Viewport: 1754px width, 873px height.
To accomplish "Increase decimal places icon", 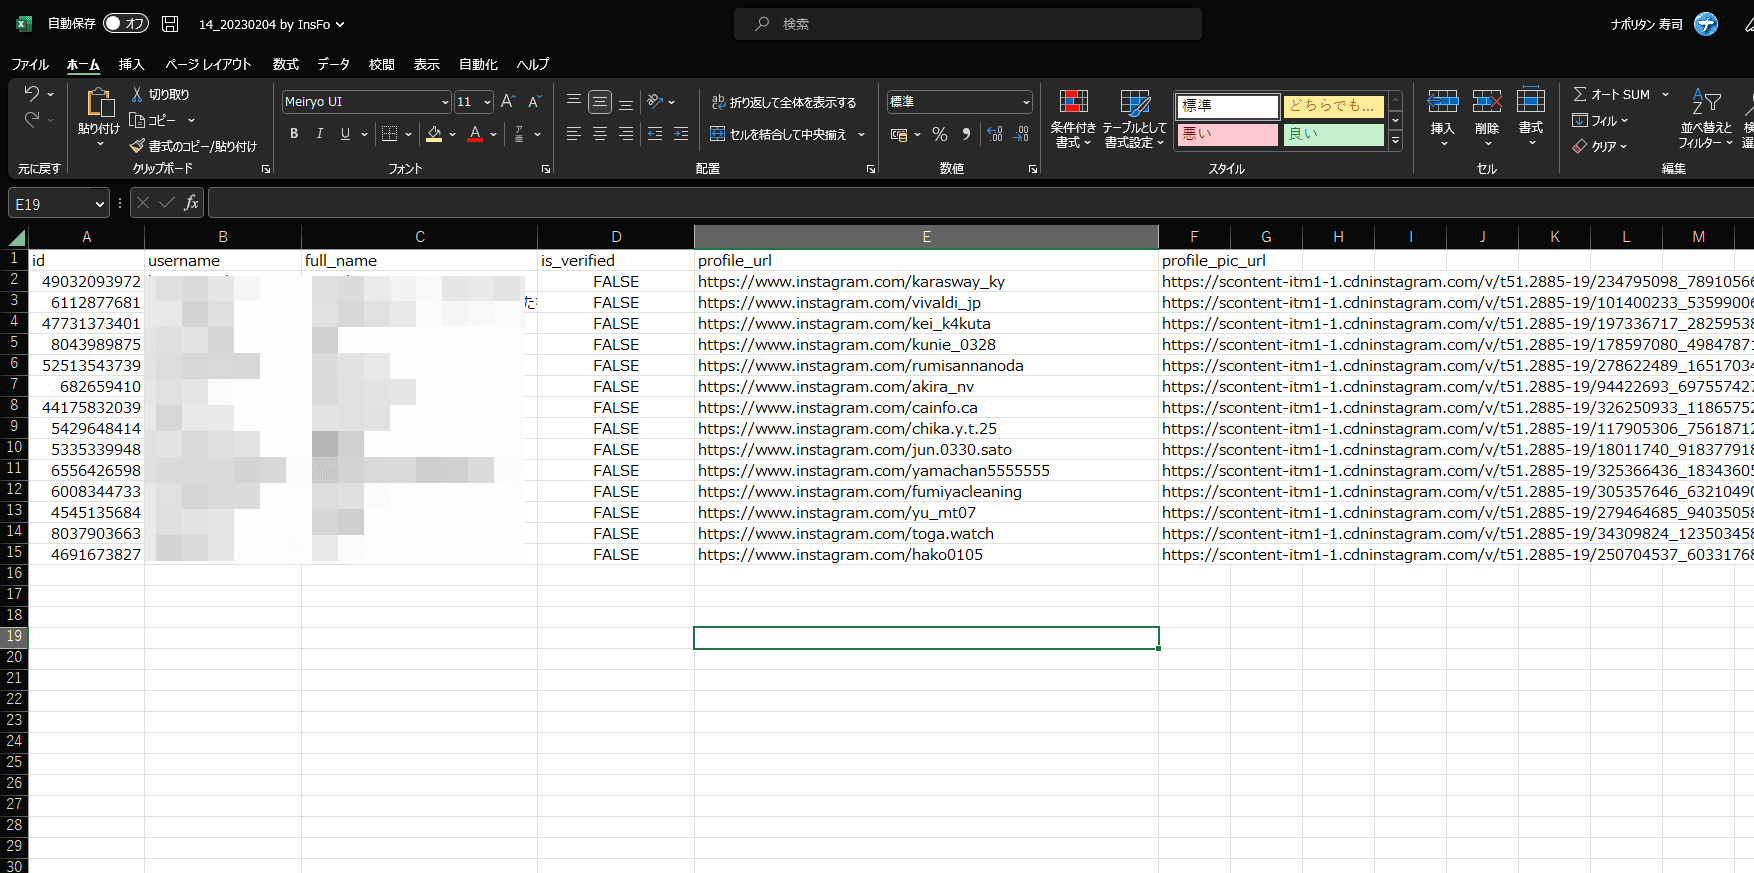I will 995,134.
